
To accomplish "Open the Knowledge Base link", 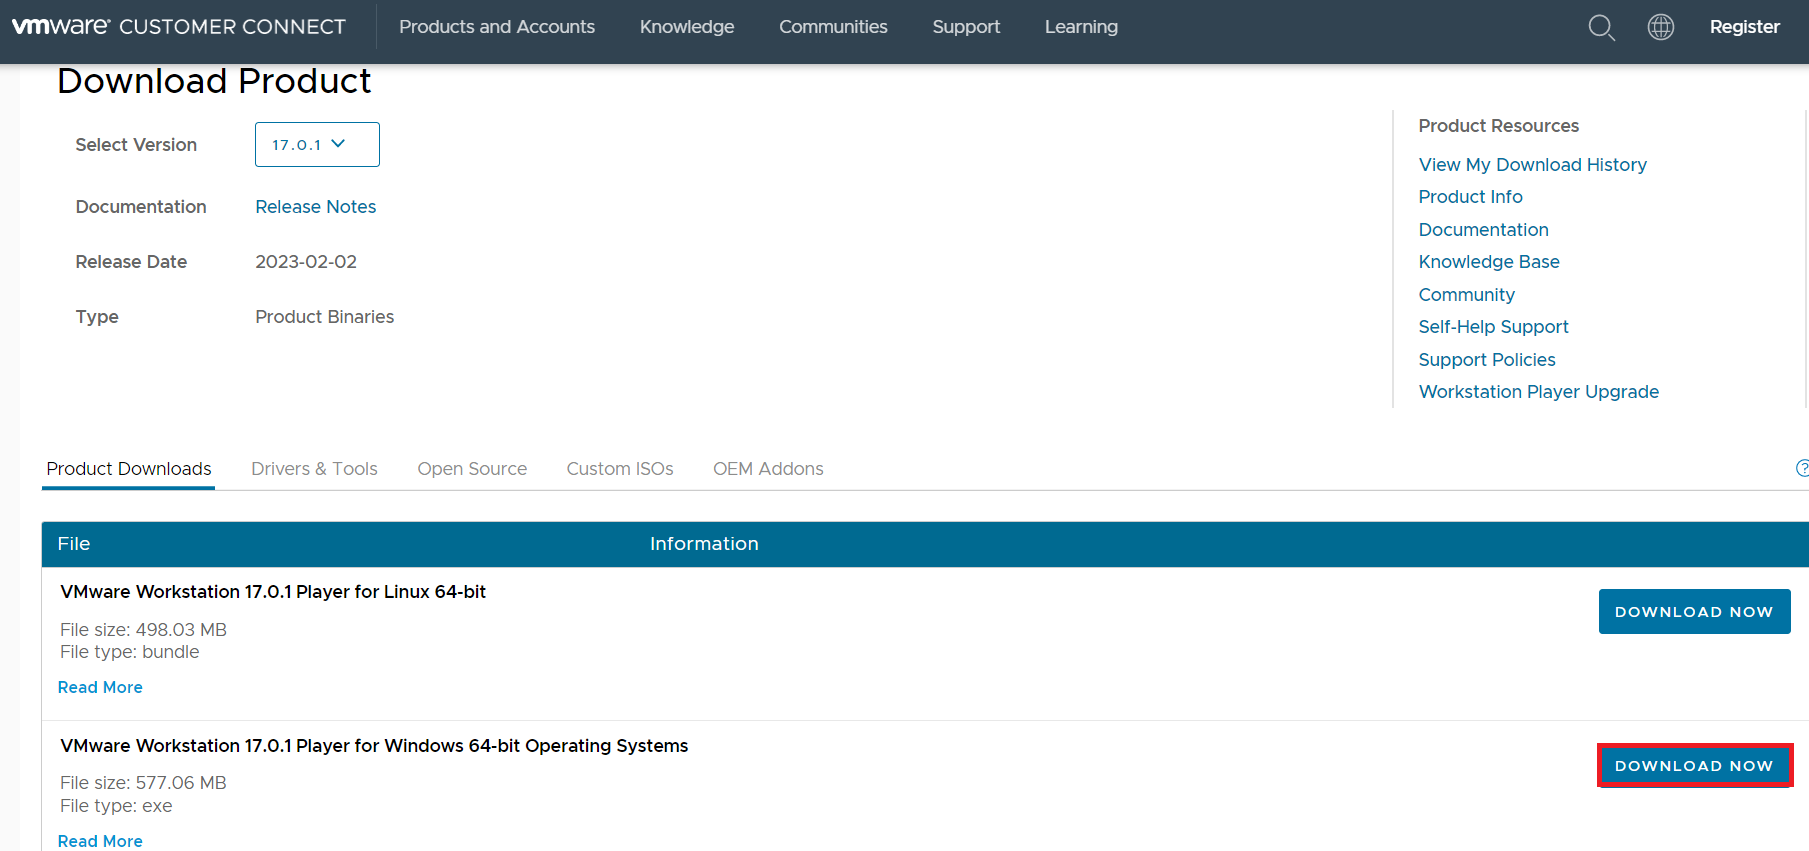I will (x=1489, y=262).
